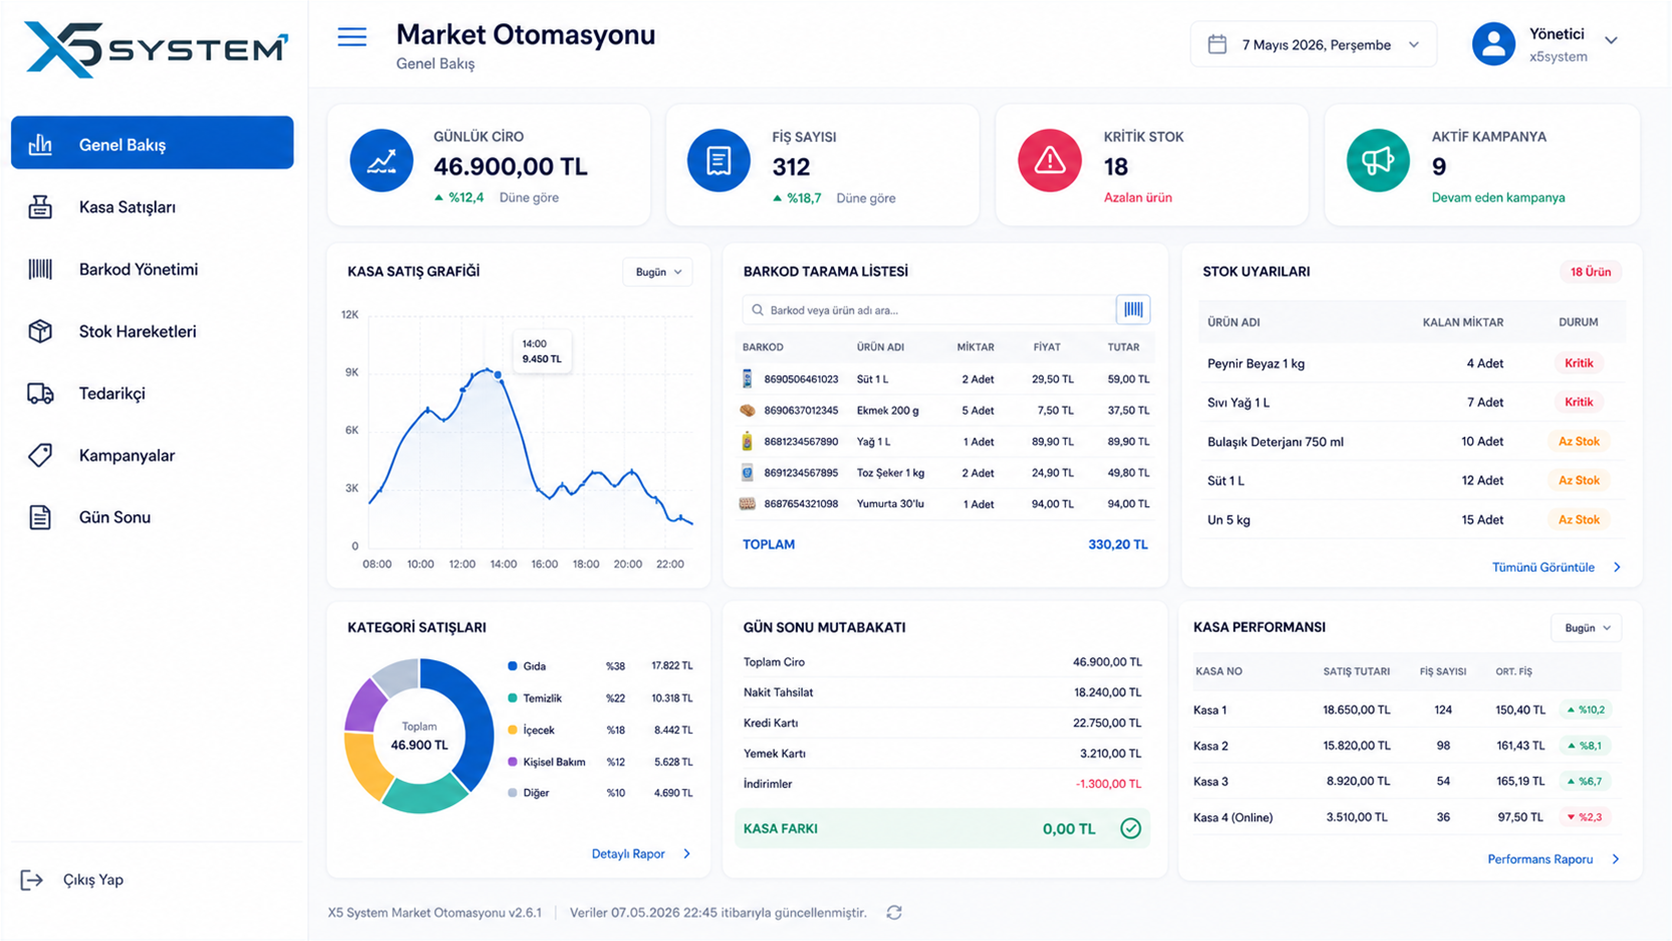Click the Fiş Sayısı receipt icon
This screenshot has height=941, width=1672.
point(719,161)
